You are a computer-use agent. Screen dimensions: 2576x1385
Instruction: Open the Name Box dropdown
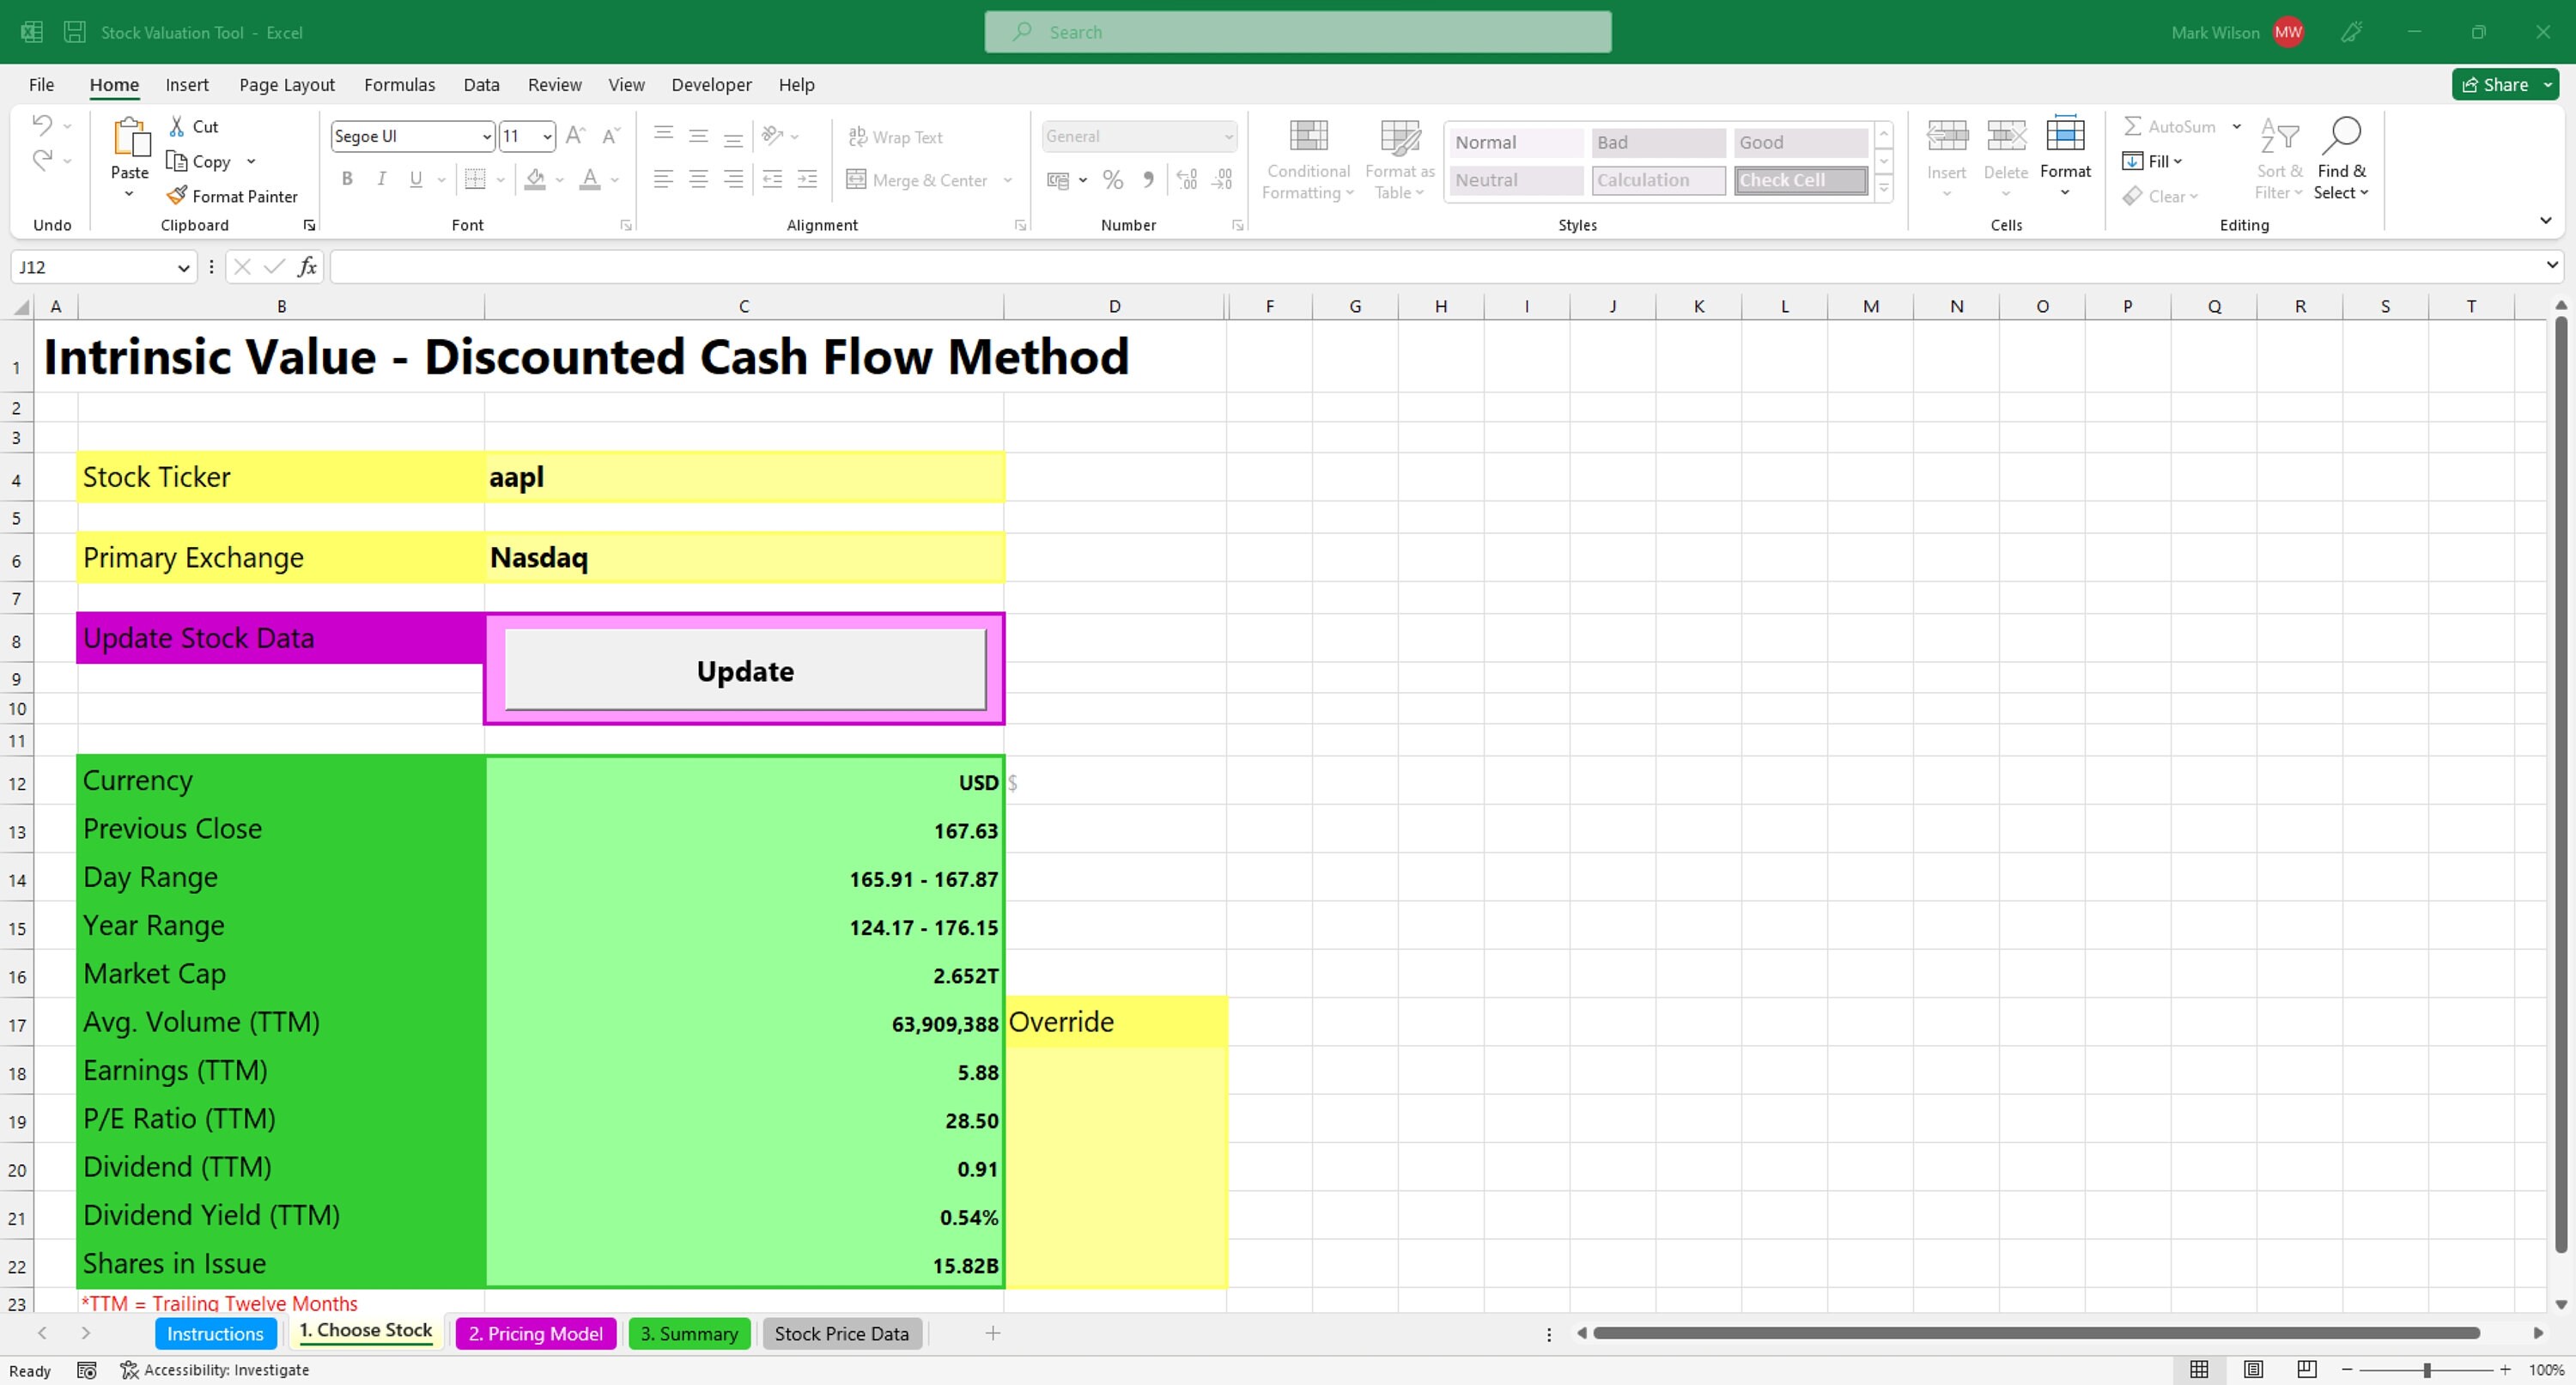coord(184,267)
